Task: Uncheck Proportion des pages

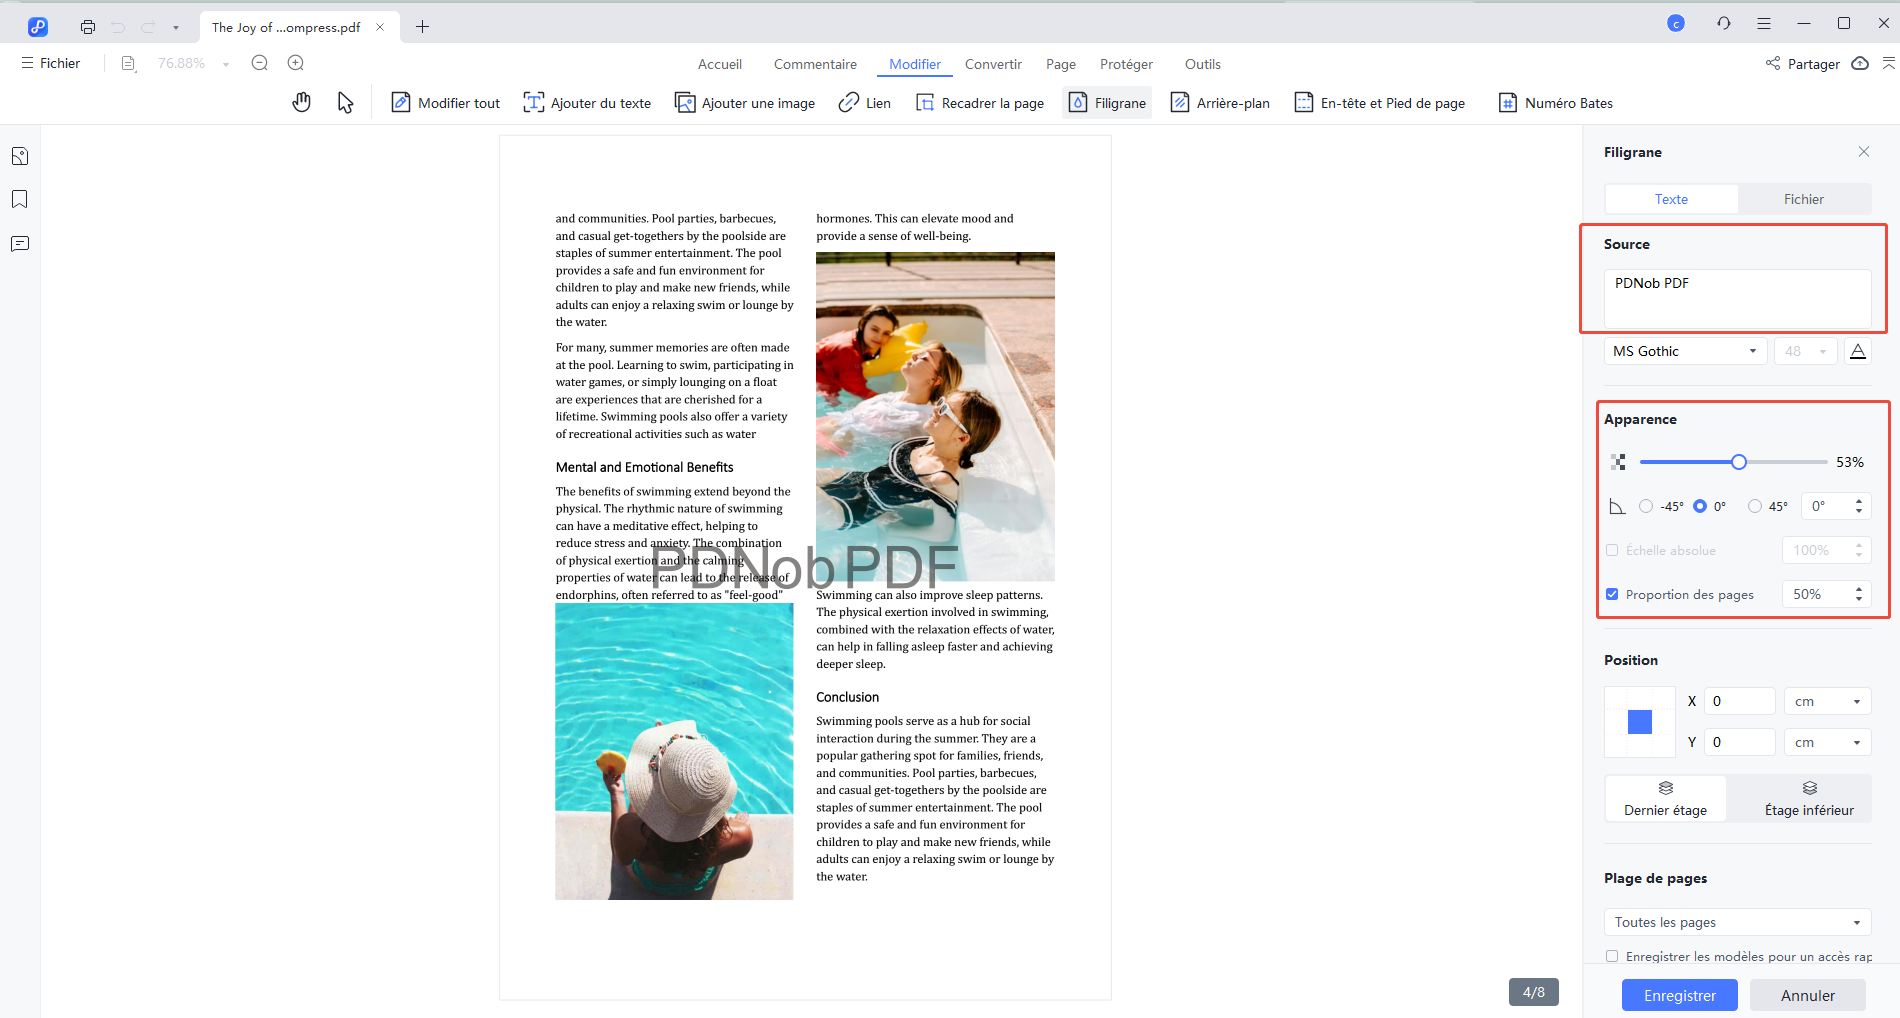Action: point(1612,593)
